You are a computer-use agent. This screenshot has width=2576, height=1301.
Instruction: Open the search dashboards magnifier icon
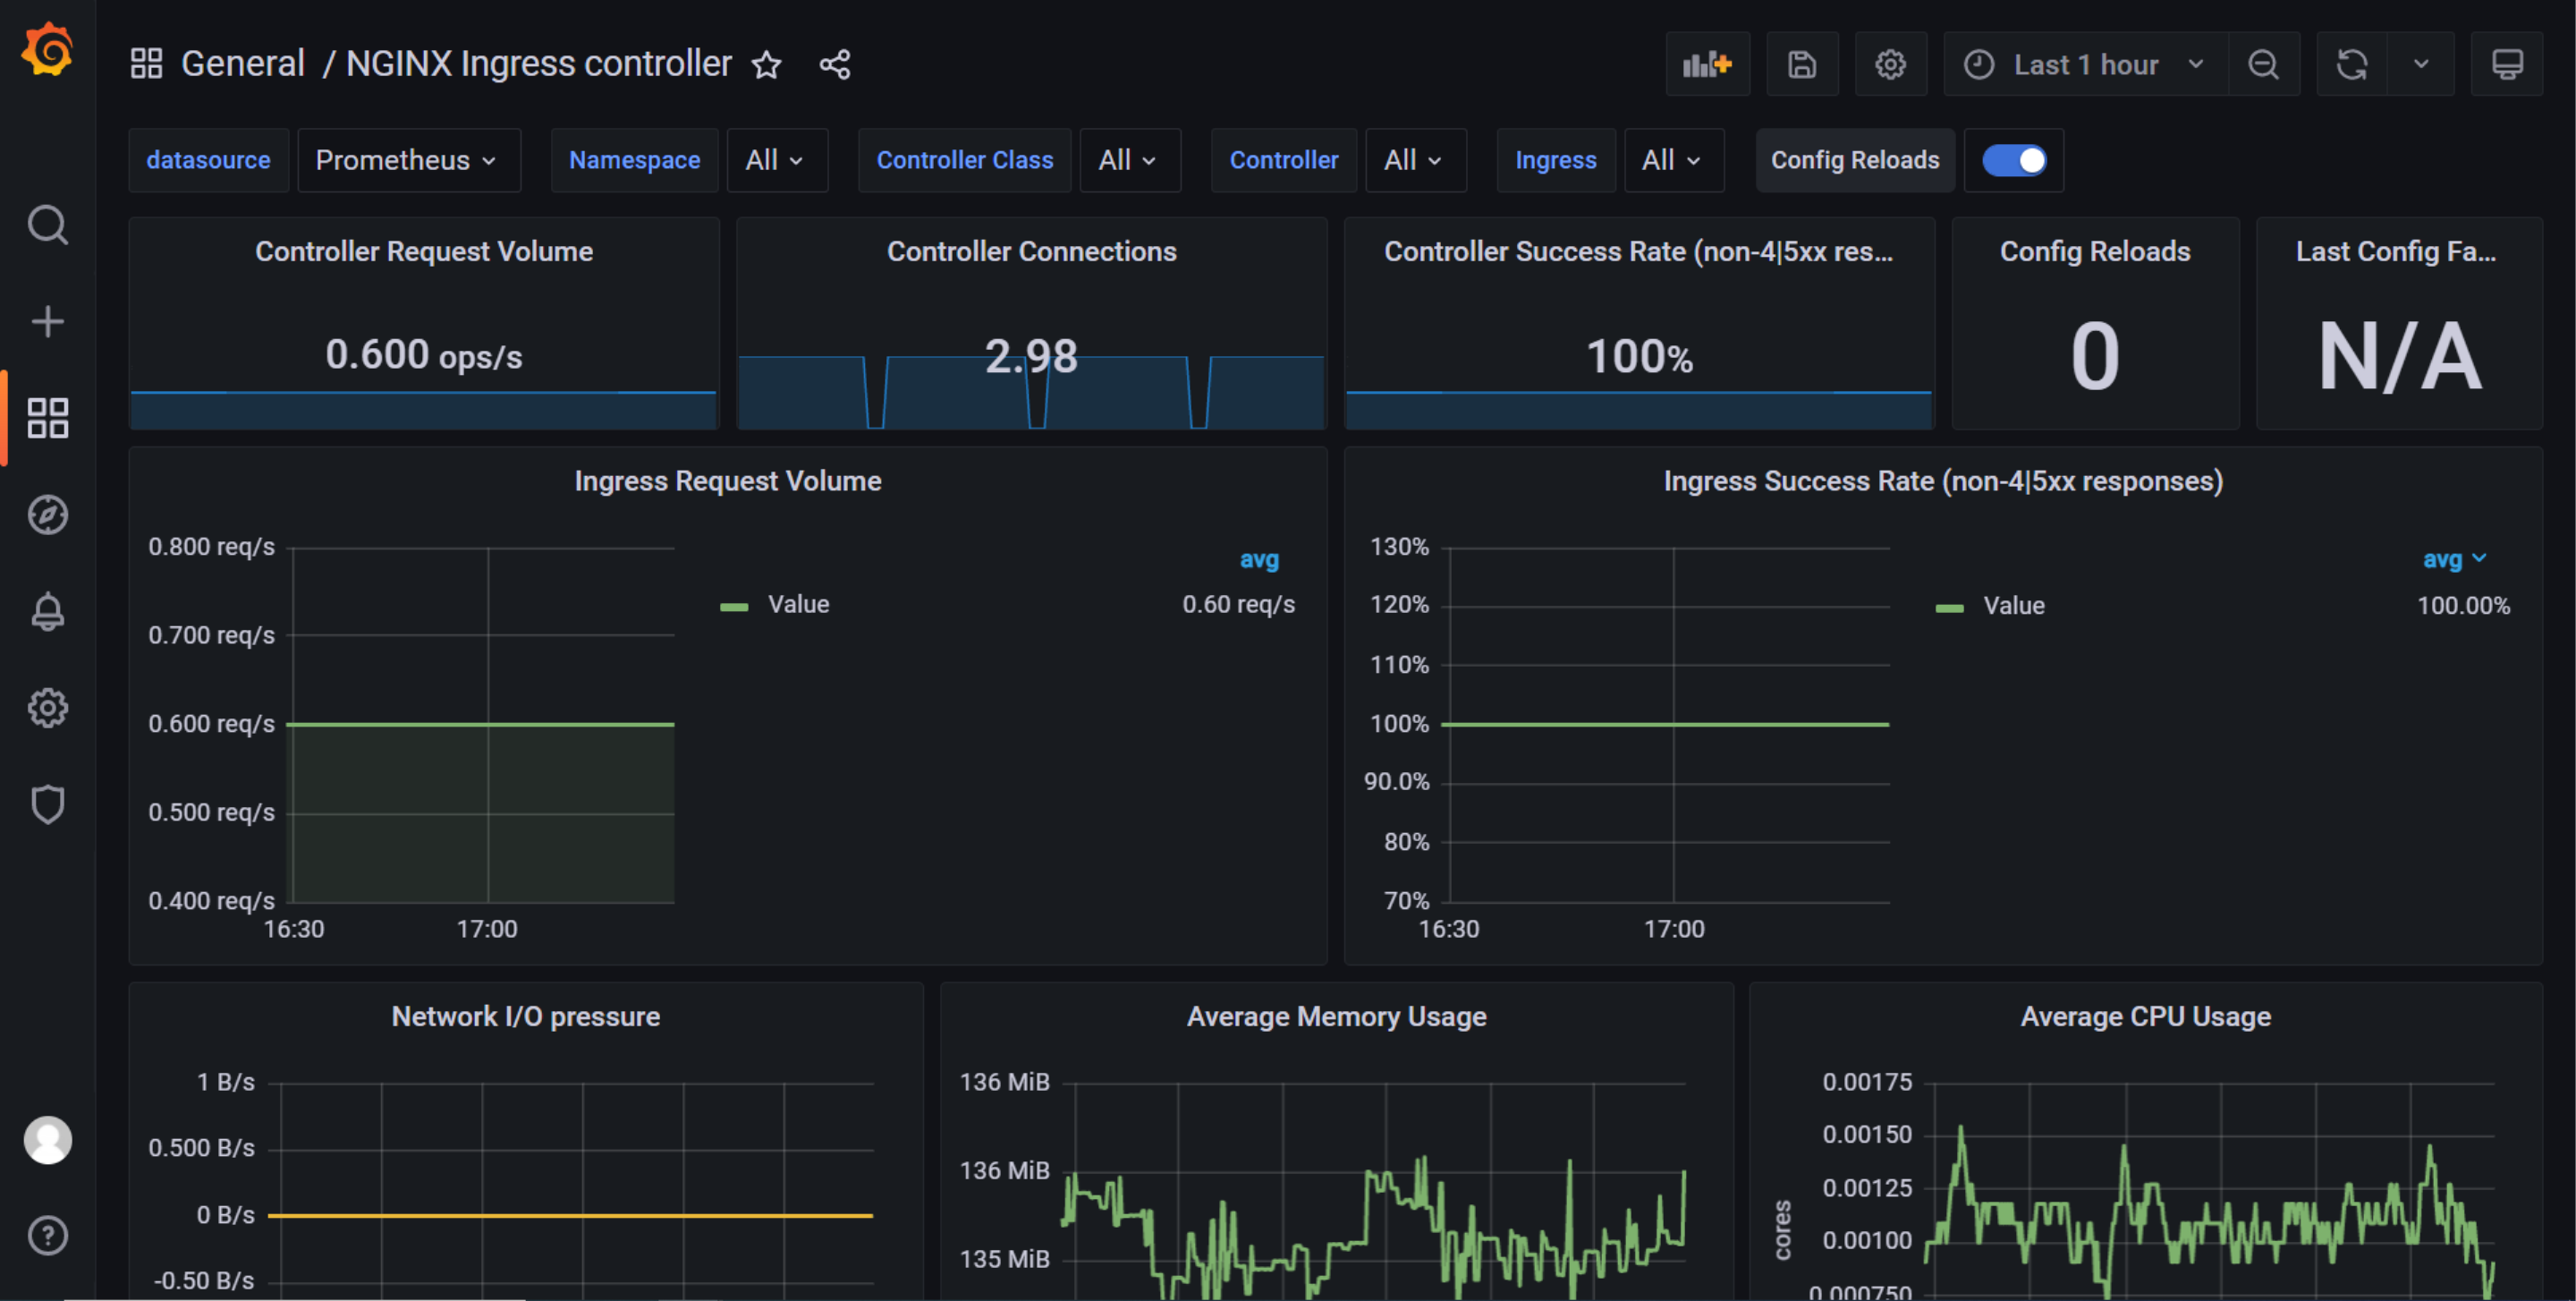(x=47, y=225)
